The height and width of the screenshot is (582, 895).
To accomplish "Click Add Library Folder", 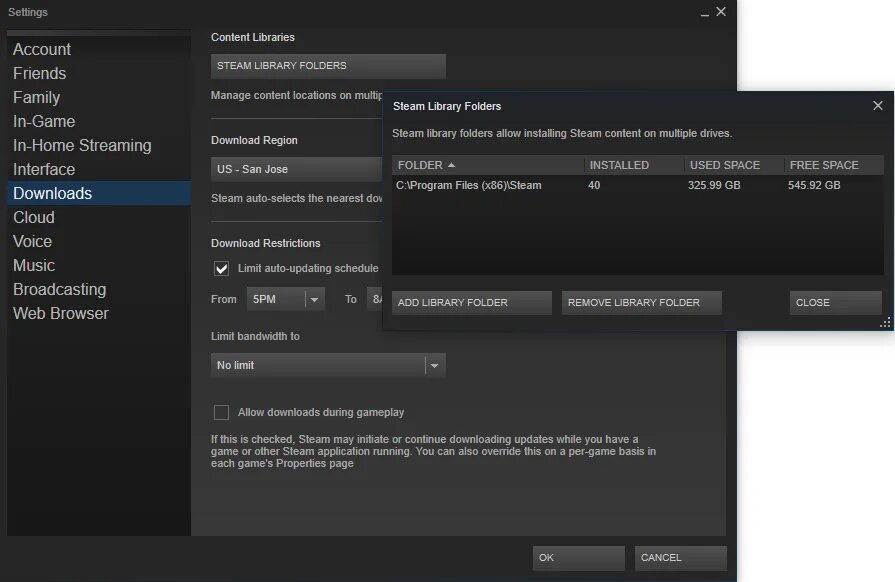I will point(471,303).
